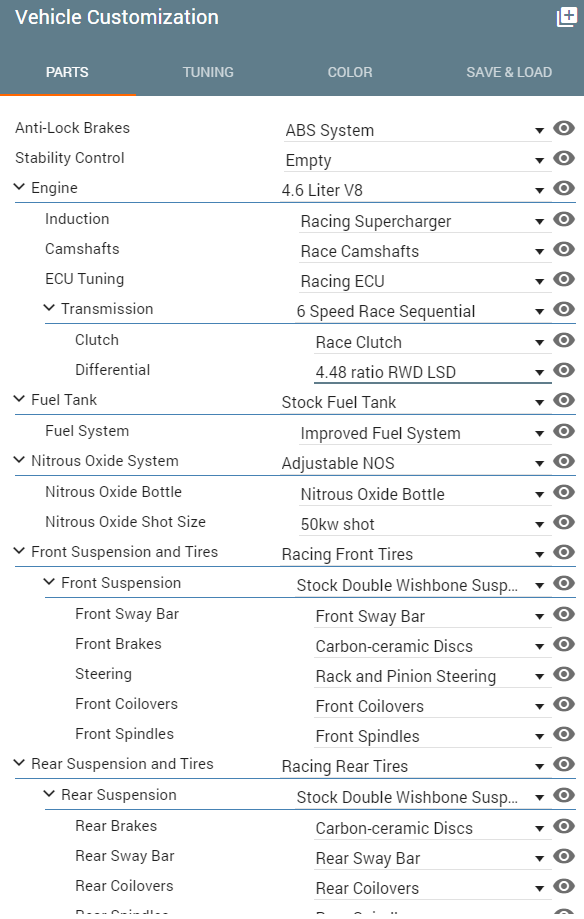Image resolution: width=584 pixels, height=919 pixels.
Task: Click the add-window icon in the header
Action: [x=566, y=17]
